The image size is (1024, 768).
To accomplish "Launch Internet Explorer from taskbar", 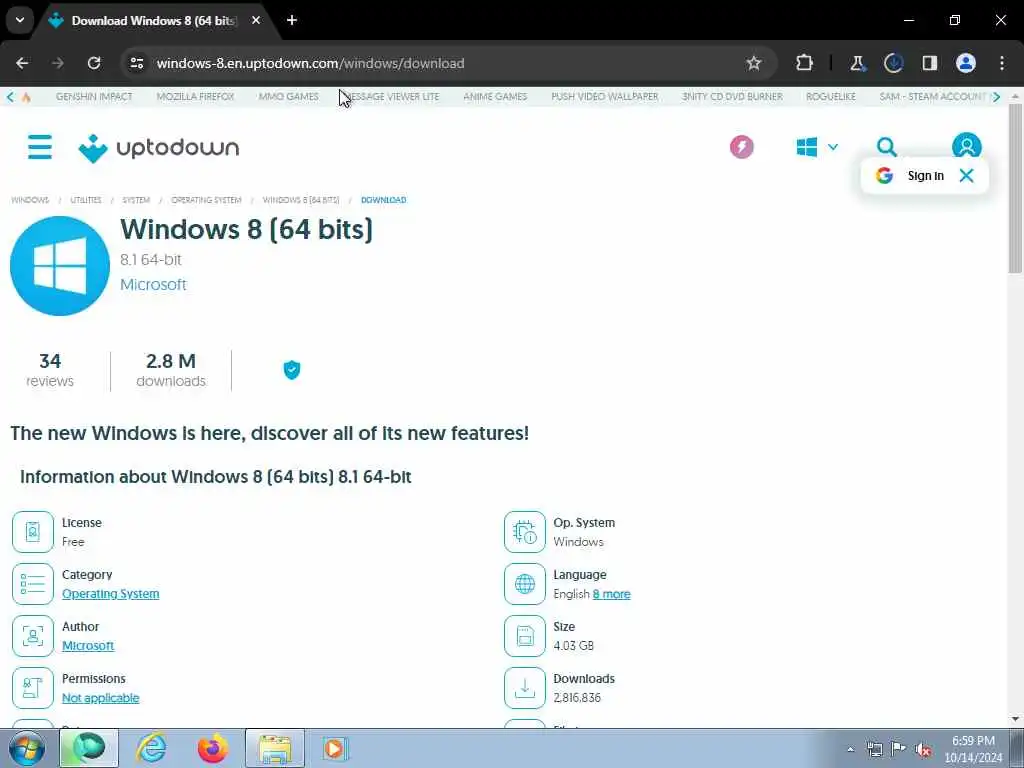I will pos(151,748).
